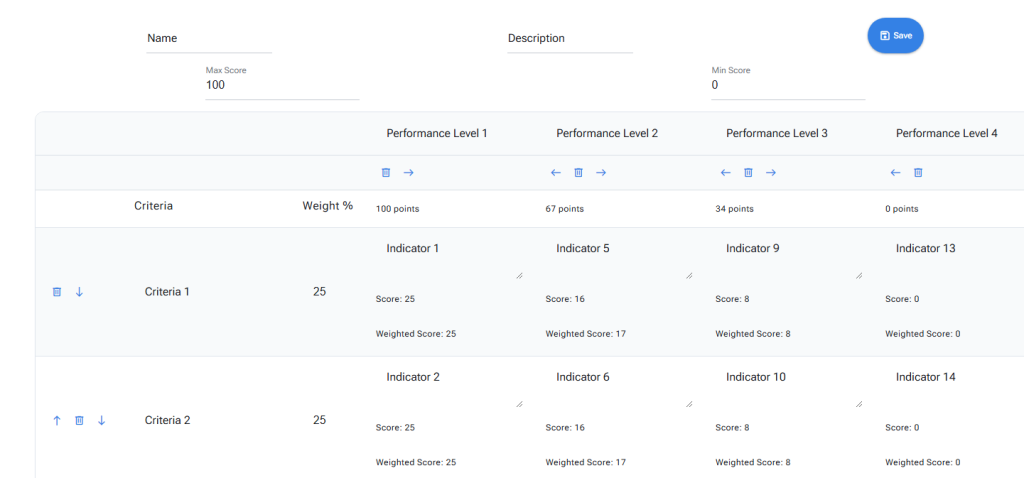The width and height of the screenshot is (1024, 478).
Task: Delete the Criteria 2 row
Action: [x=79, y=421]
